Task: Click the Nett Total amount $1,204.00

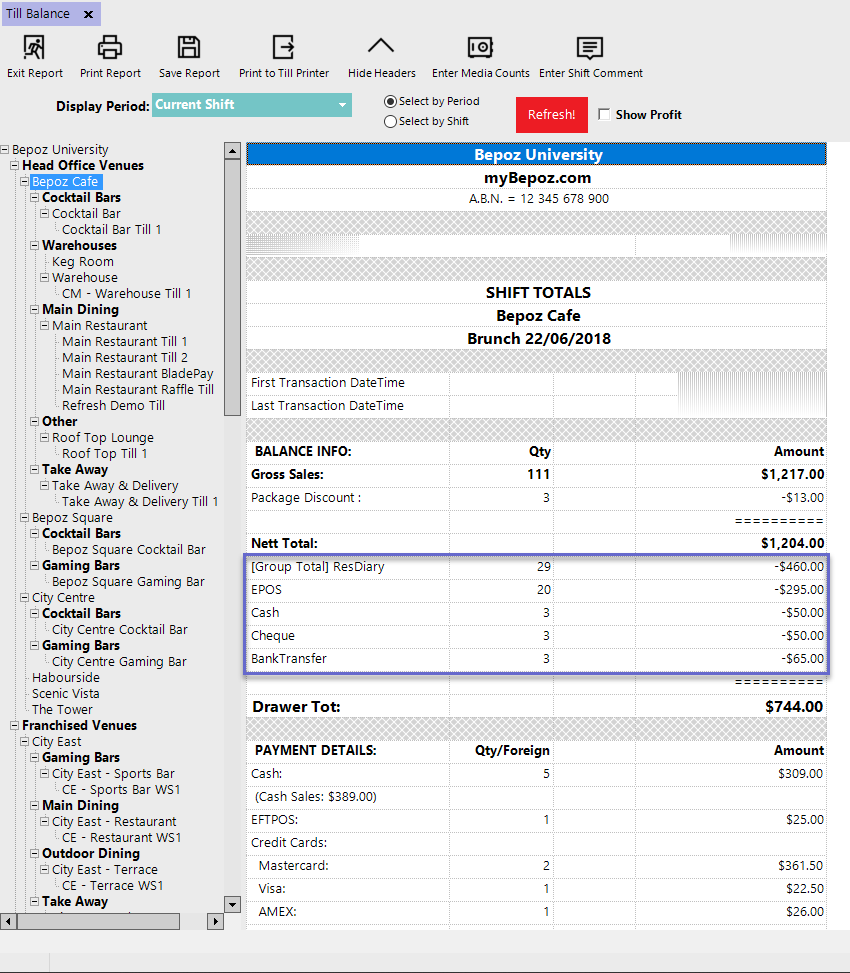Action: 792,544
